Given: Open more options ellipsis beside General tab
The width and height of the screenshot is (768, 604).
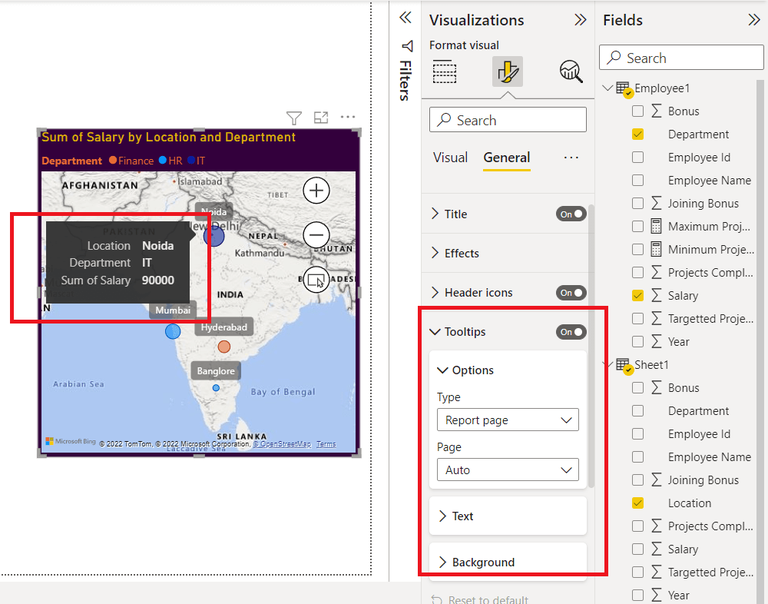Looking at the screenshot, I should pos(571,158).
